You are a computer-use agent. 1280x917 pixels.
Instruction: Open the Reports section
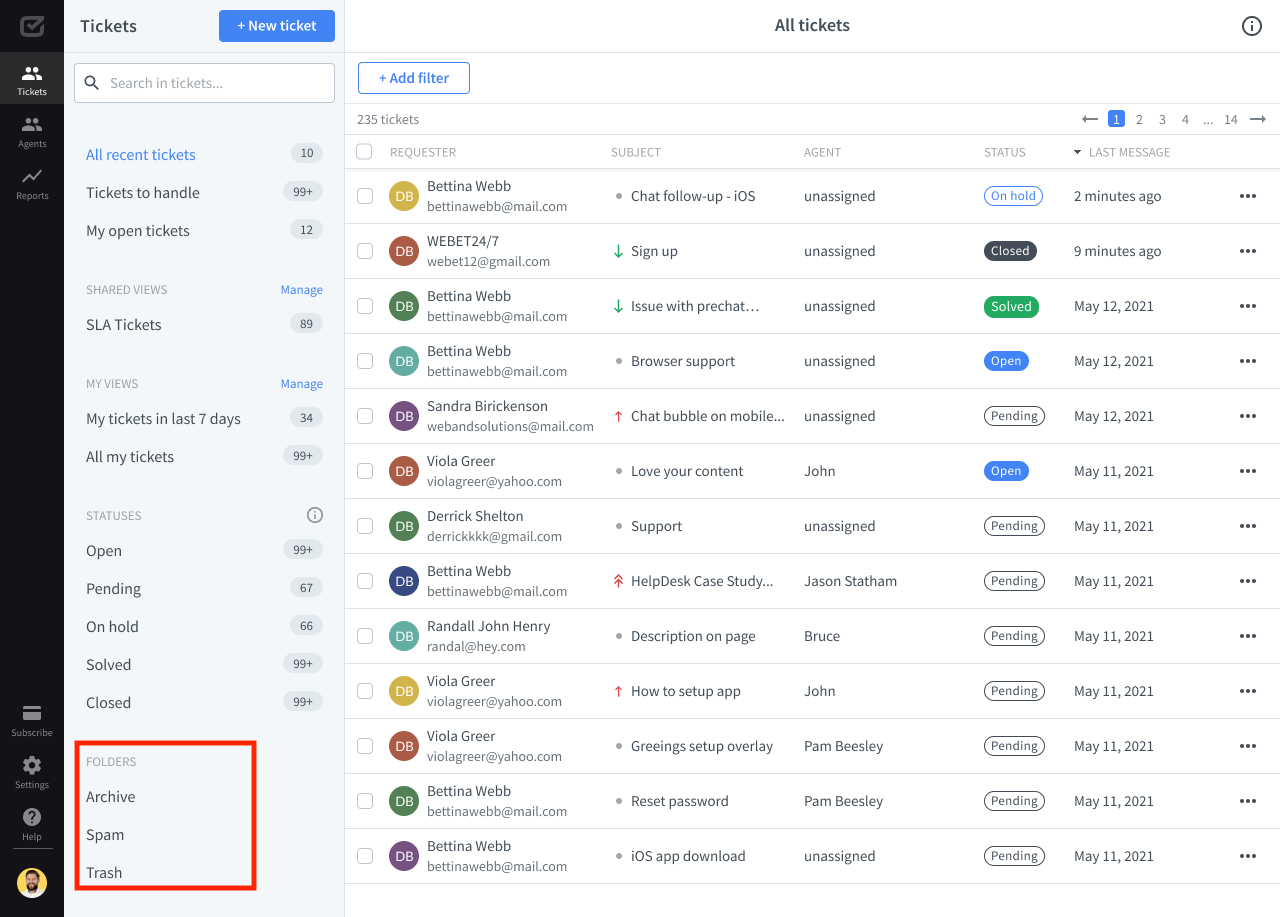click(32, 183)
